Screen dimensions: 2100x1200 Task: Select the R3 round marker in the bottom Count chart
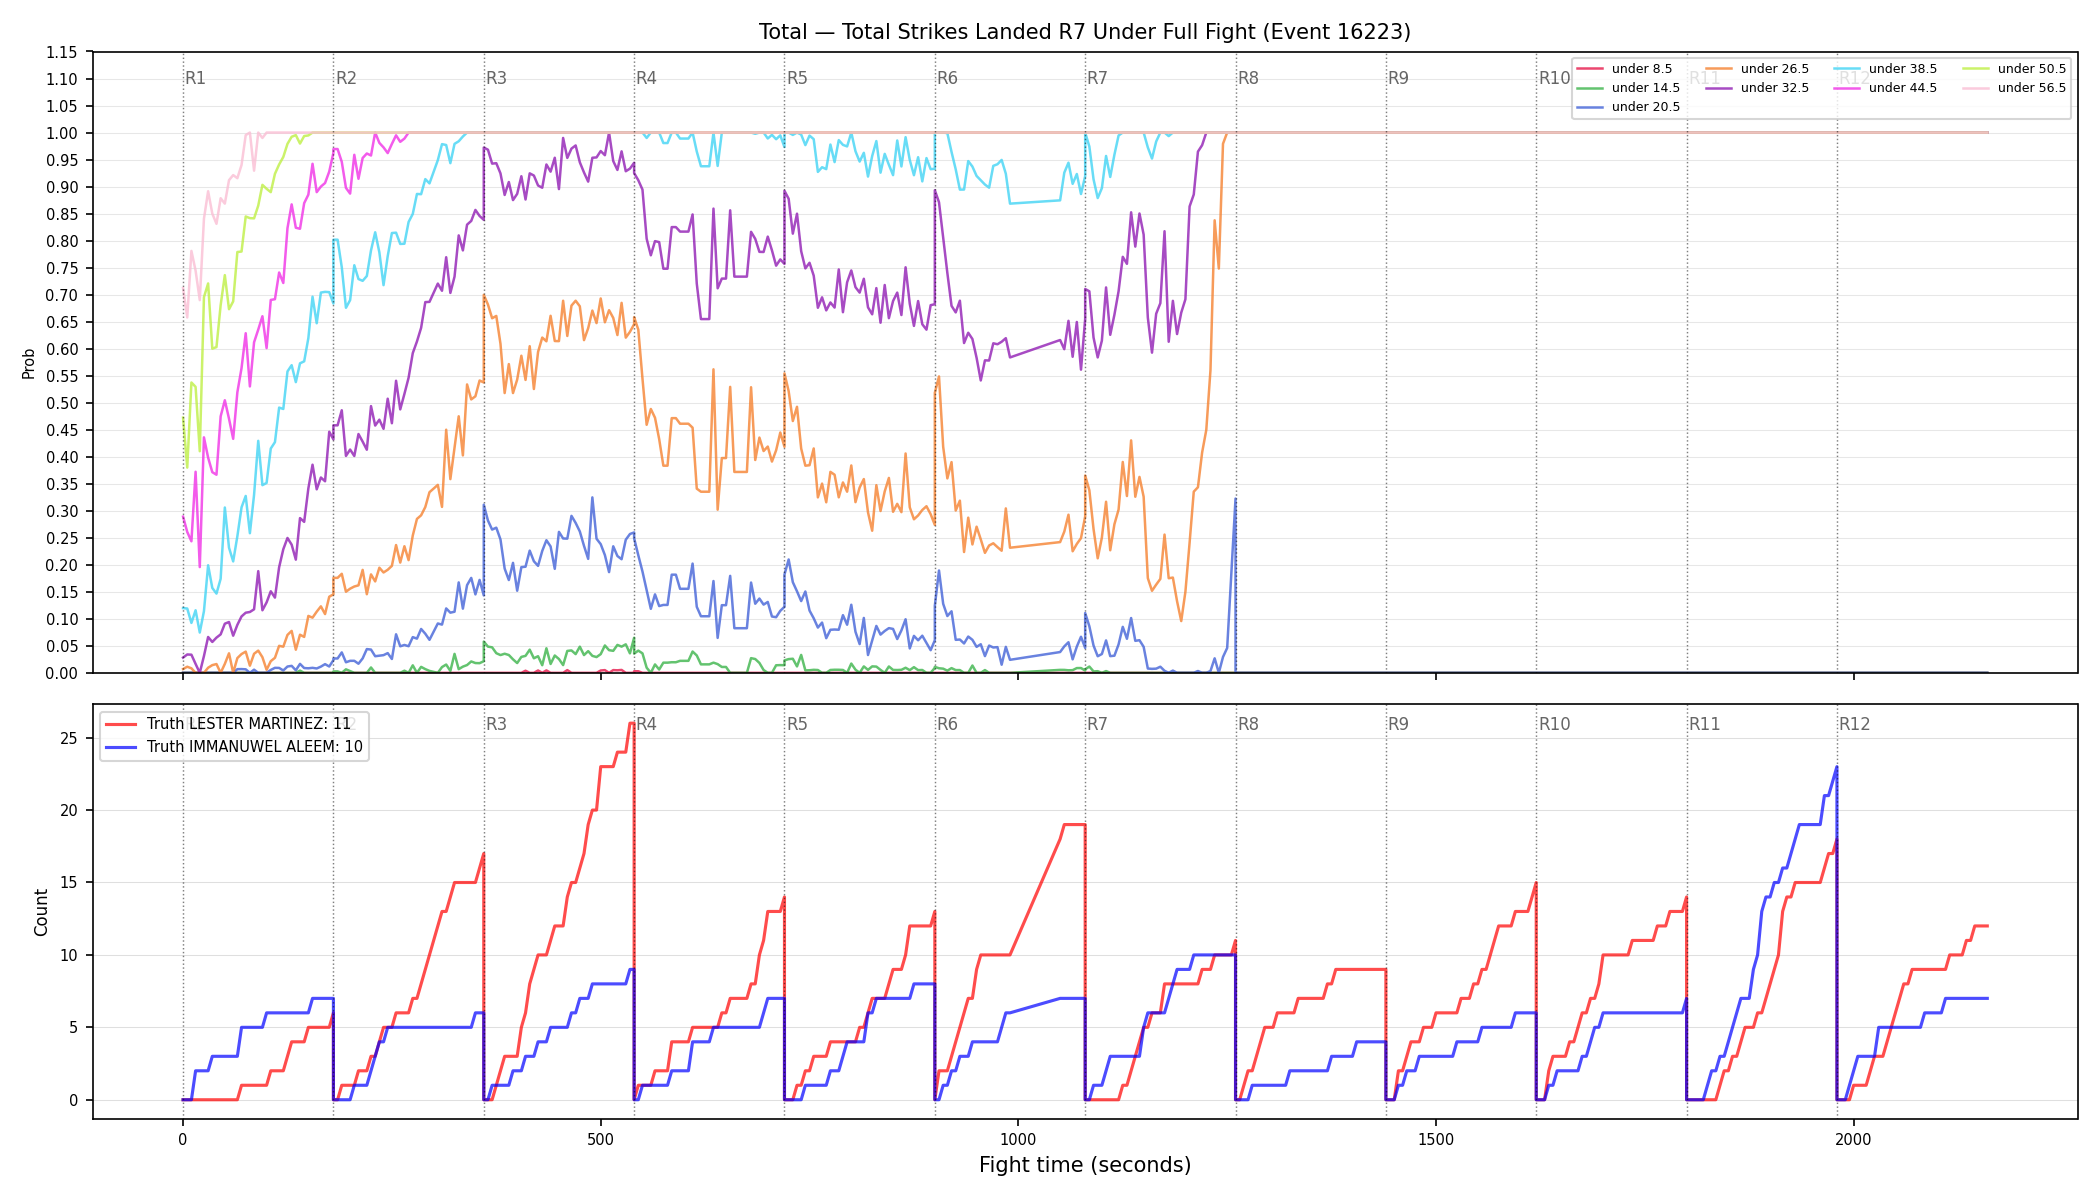pyautogui.click(x=496, y=724)
